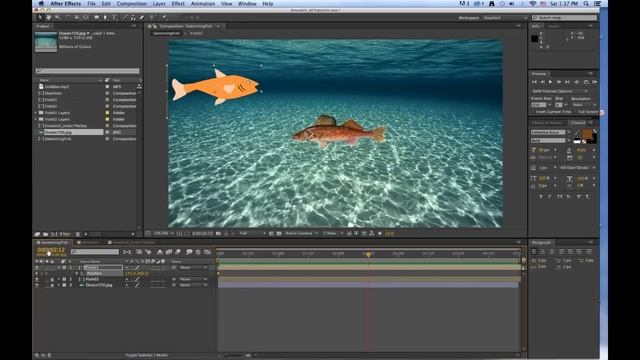Screen dimensions: 640x360
Task: Jump to first frame in Preview panel
Action: coord(534,82)
